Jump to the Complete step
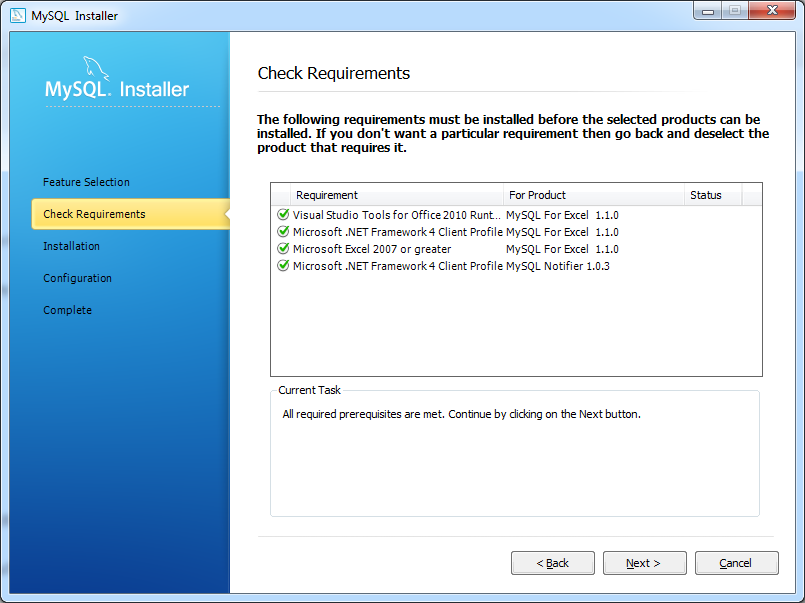The image size is (805, 603). pos(67,310)
